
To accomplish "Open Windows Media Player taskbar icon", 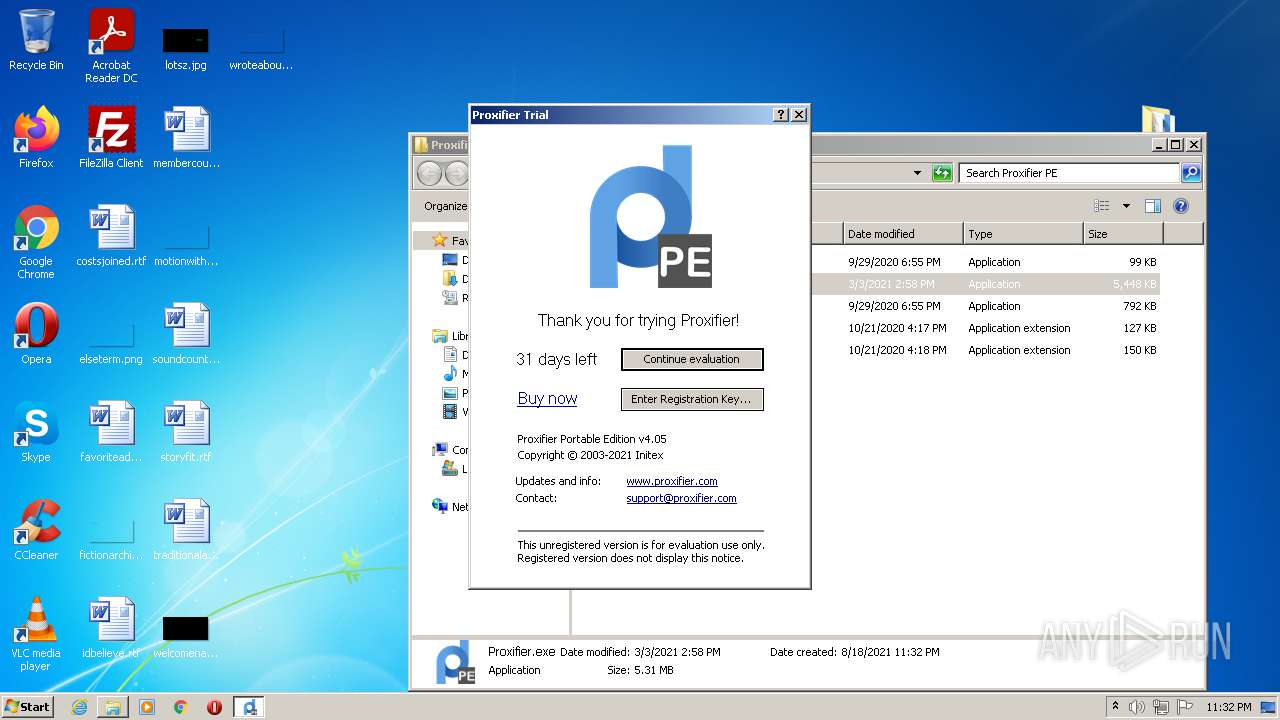I will tap(147, 707).
